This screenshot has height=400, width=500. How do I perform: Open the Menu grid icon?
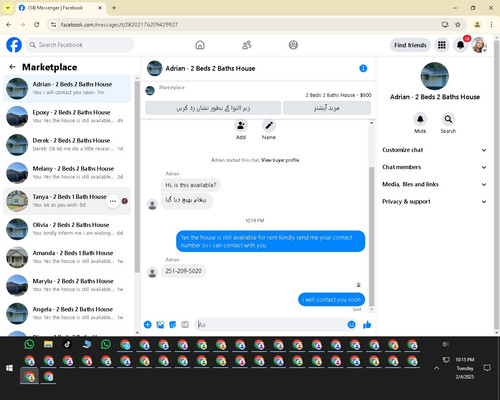tap(442, 45)
